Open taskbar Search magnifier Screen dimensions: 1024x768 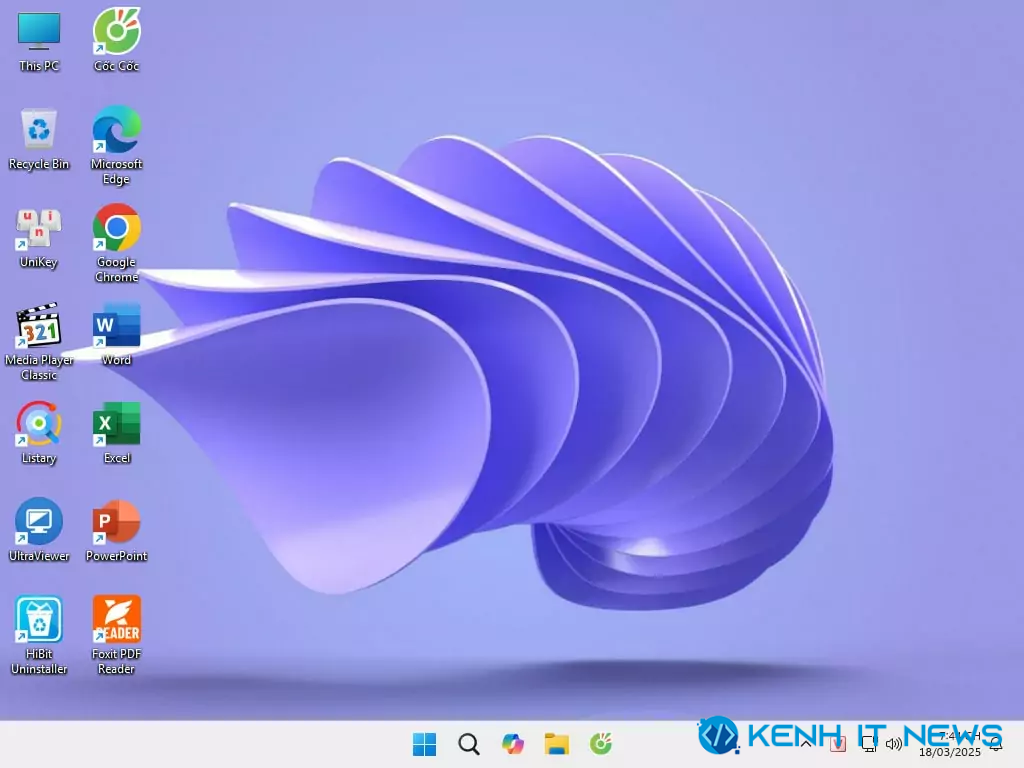click(x=469, y=744)
